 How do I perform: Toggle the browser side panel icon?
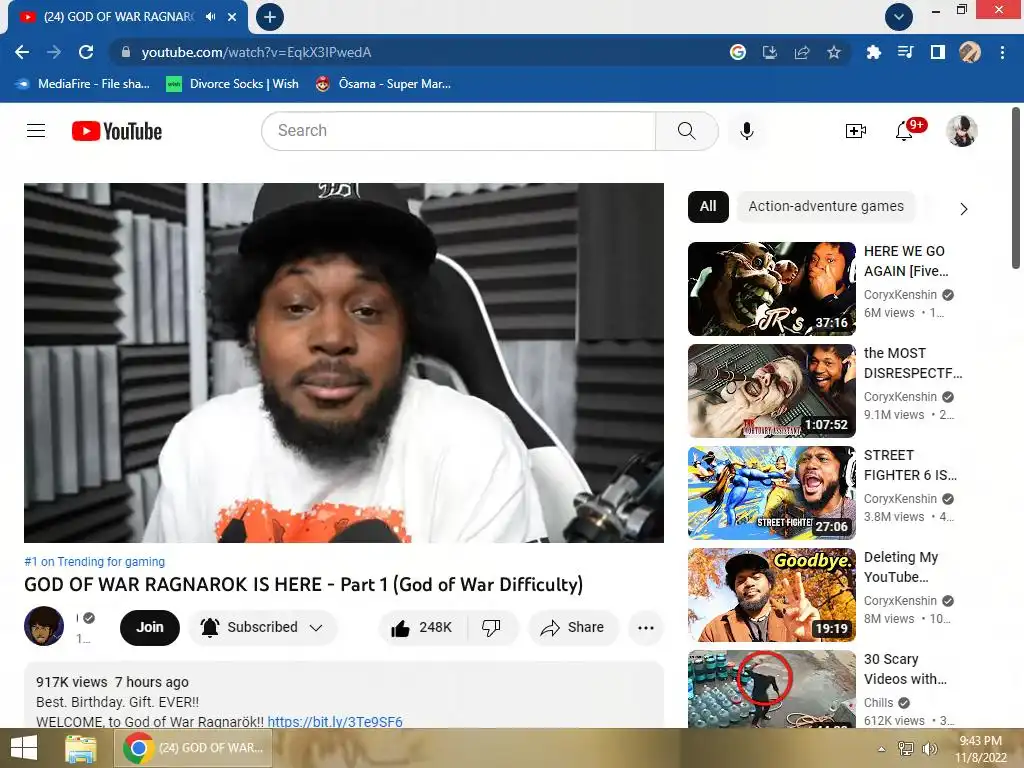pos(938,52)
